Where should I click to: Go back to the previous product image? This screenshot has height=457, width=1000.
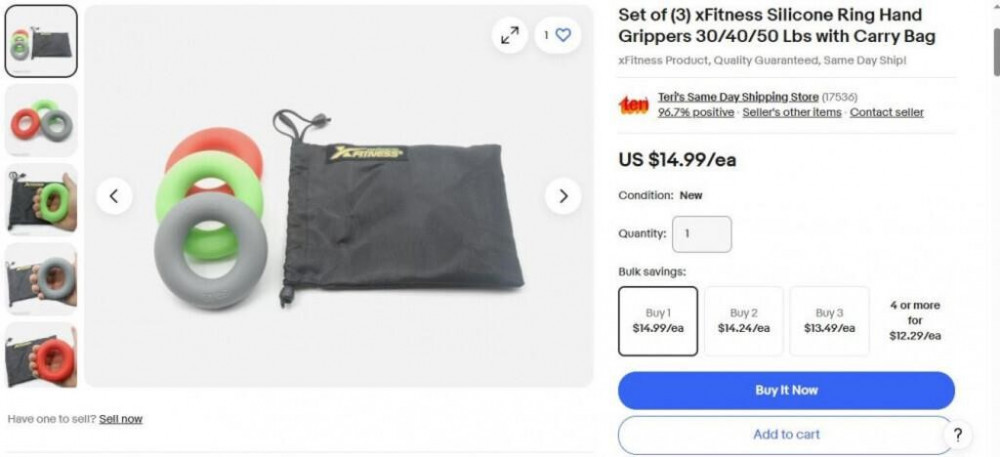[114, 196]
